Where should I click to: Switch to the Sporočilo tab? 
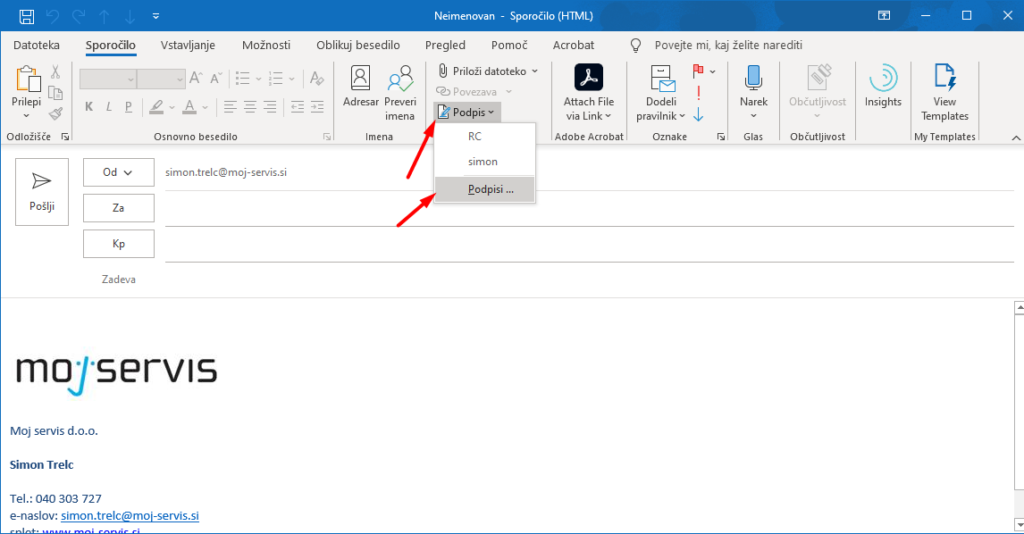110,45
